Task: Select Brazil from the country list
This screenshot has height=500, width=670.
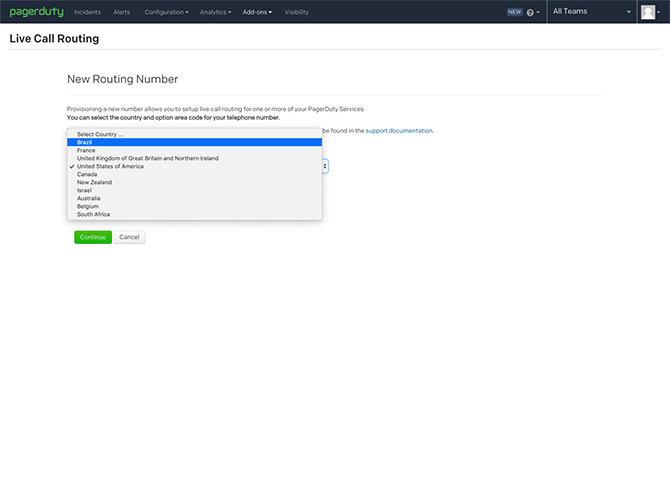Action: click(x=85, y=142)
